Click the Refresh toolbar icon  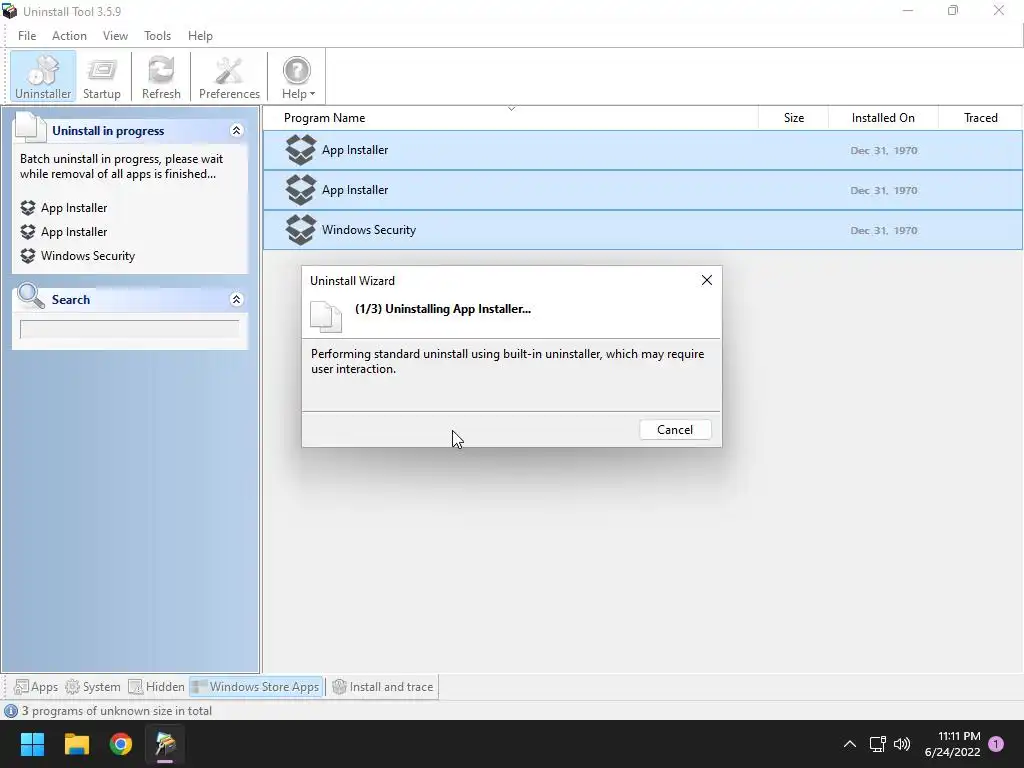pos(161,77)
